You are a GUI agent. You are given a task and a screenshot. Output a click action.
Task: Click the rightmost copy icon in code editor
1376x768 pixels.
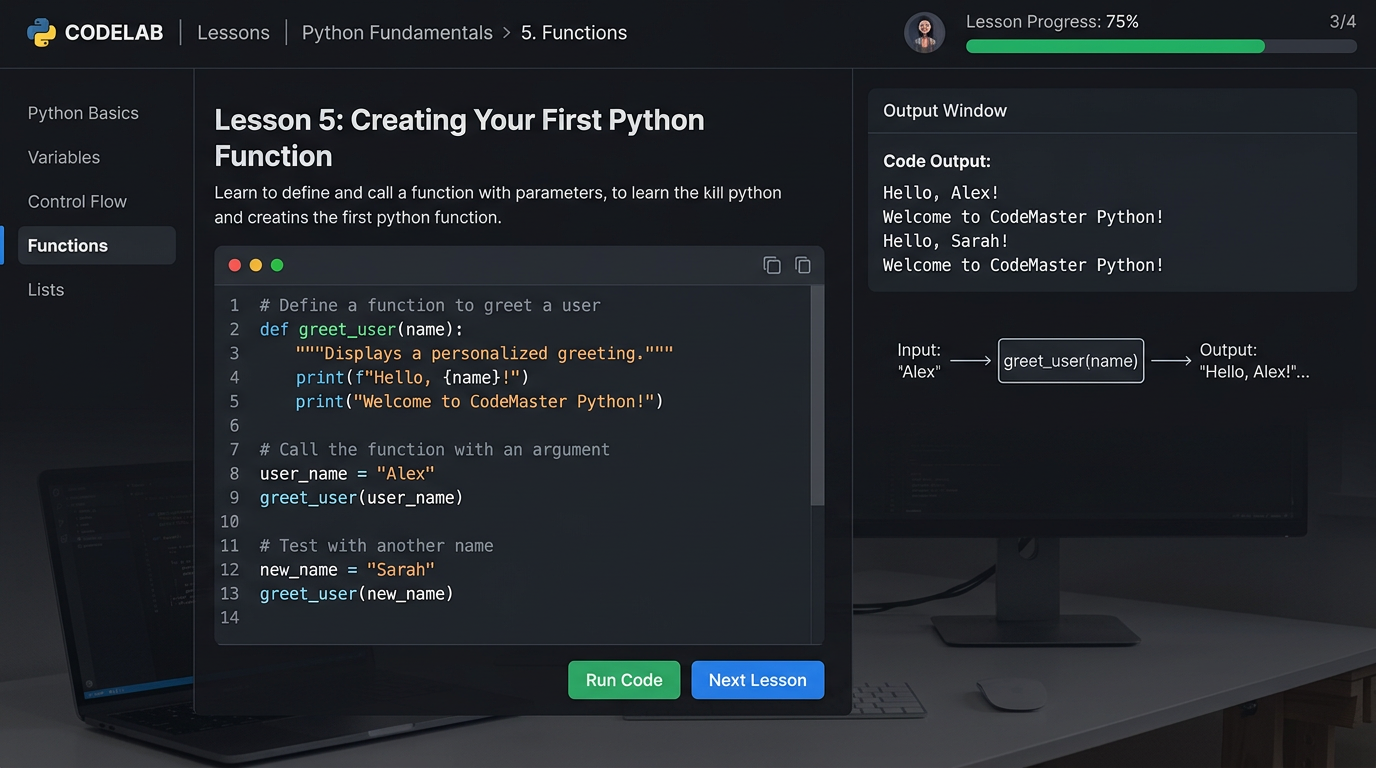[802, 265]
